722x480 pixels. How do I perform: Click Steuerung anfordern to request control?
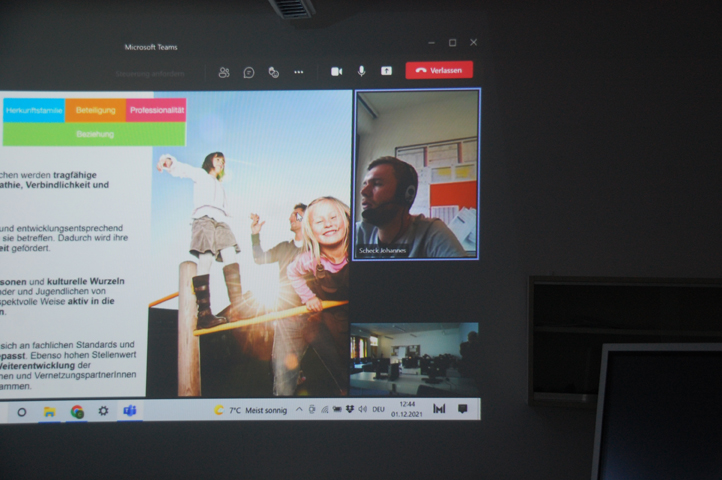150,74
